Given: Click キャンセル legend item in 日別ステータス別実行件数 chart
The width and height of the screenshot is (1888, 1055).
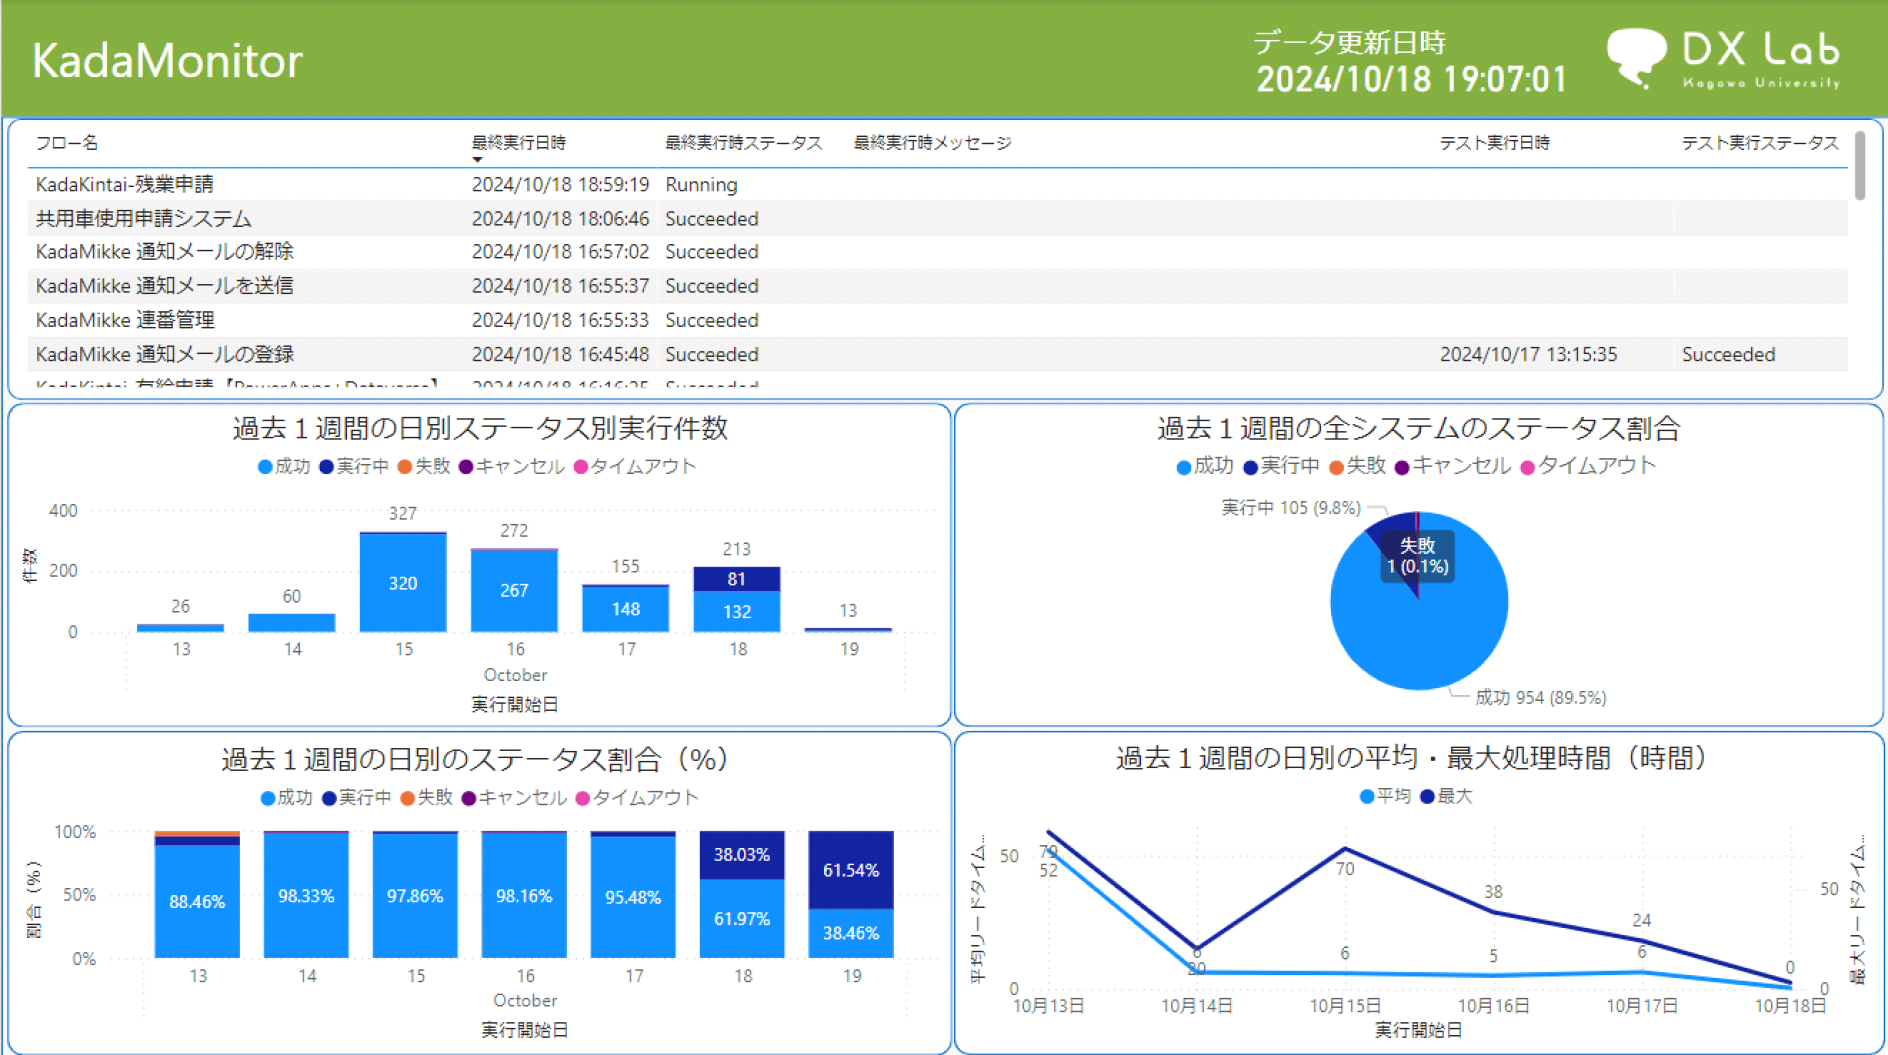Looking at the screenshot, I should 512,467.
